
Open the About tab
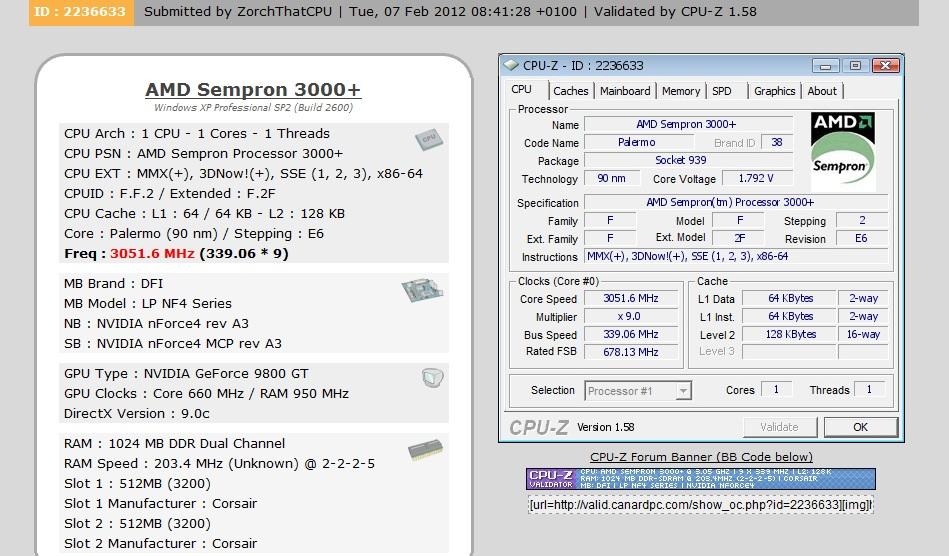(x=822, y=91)
